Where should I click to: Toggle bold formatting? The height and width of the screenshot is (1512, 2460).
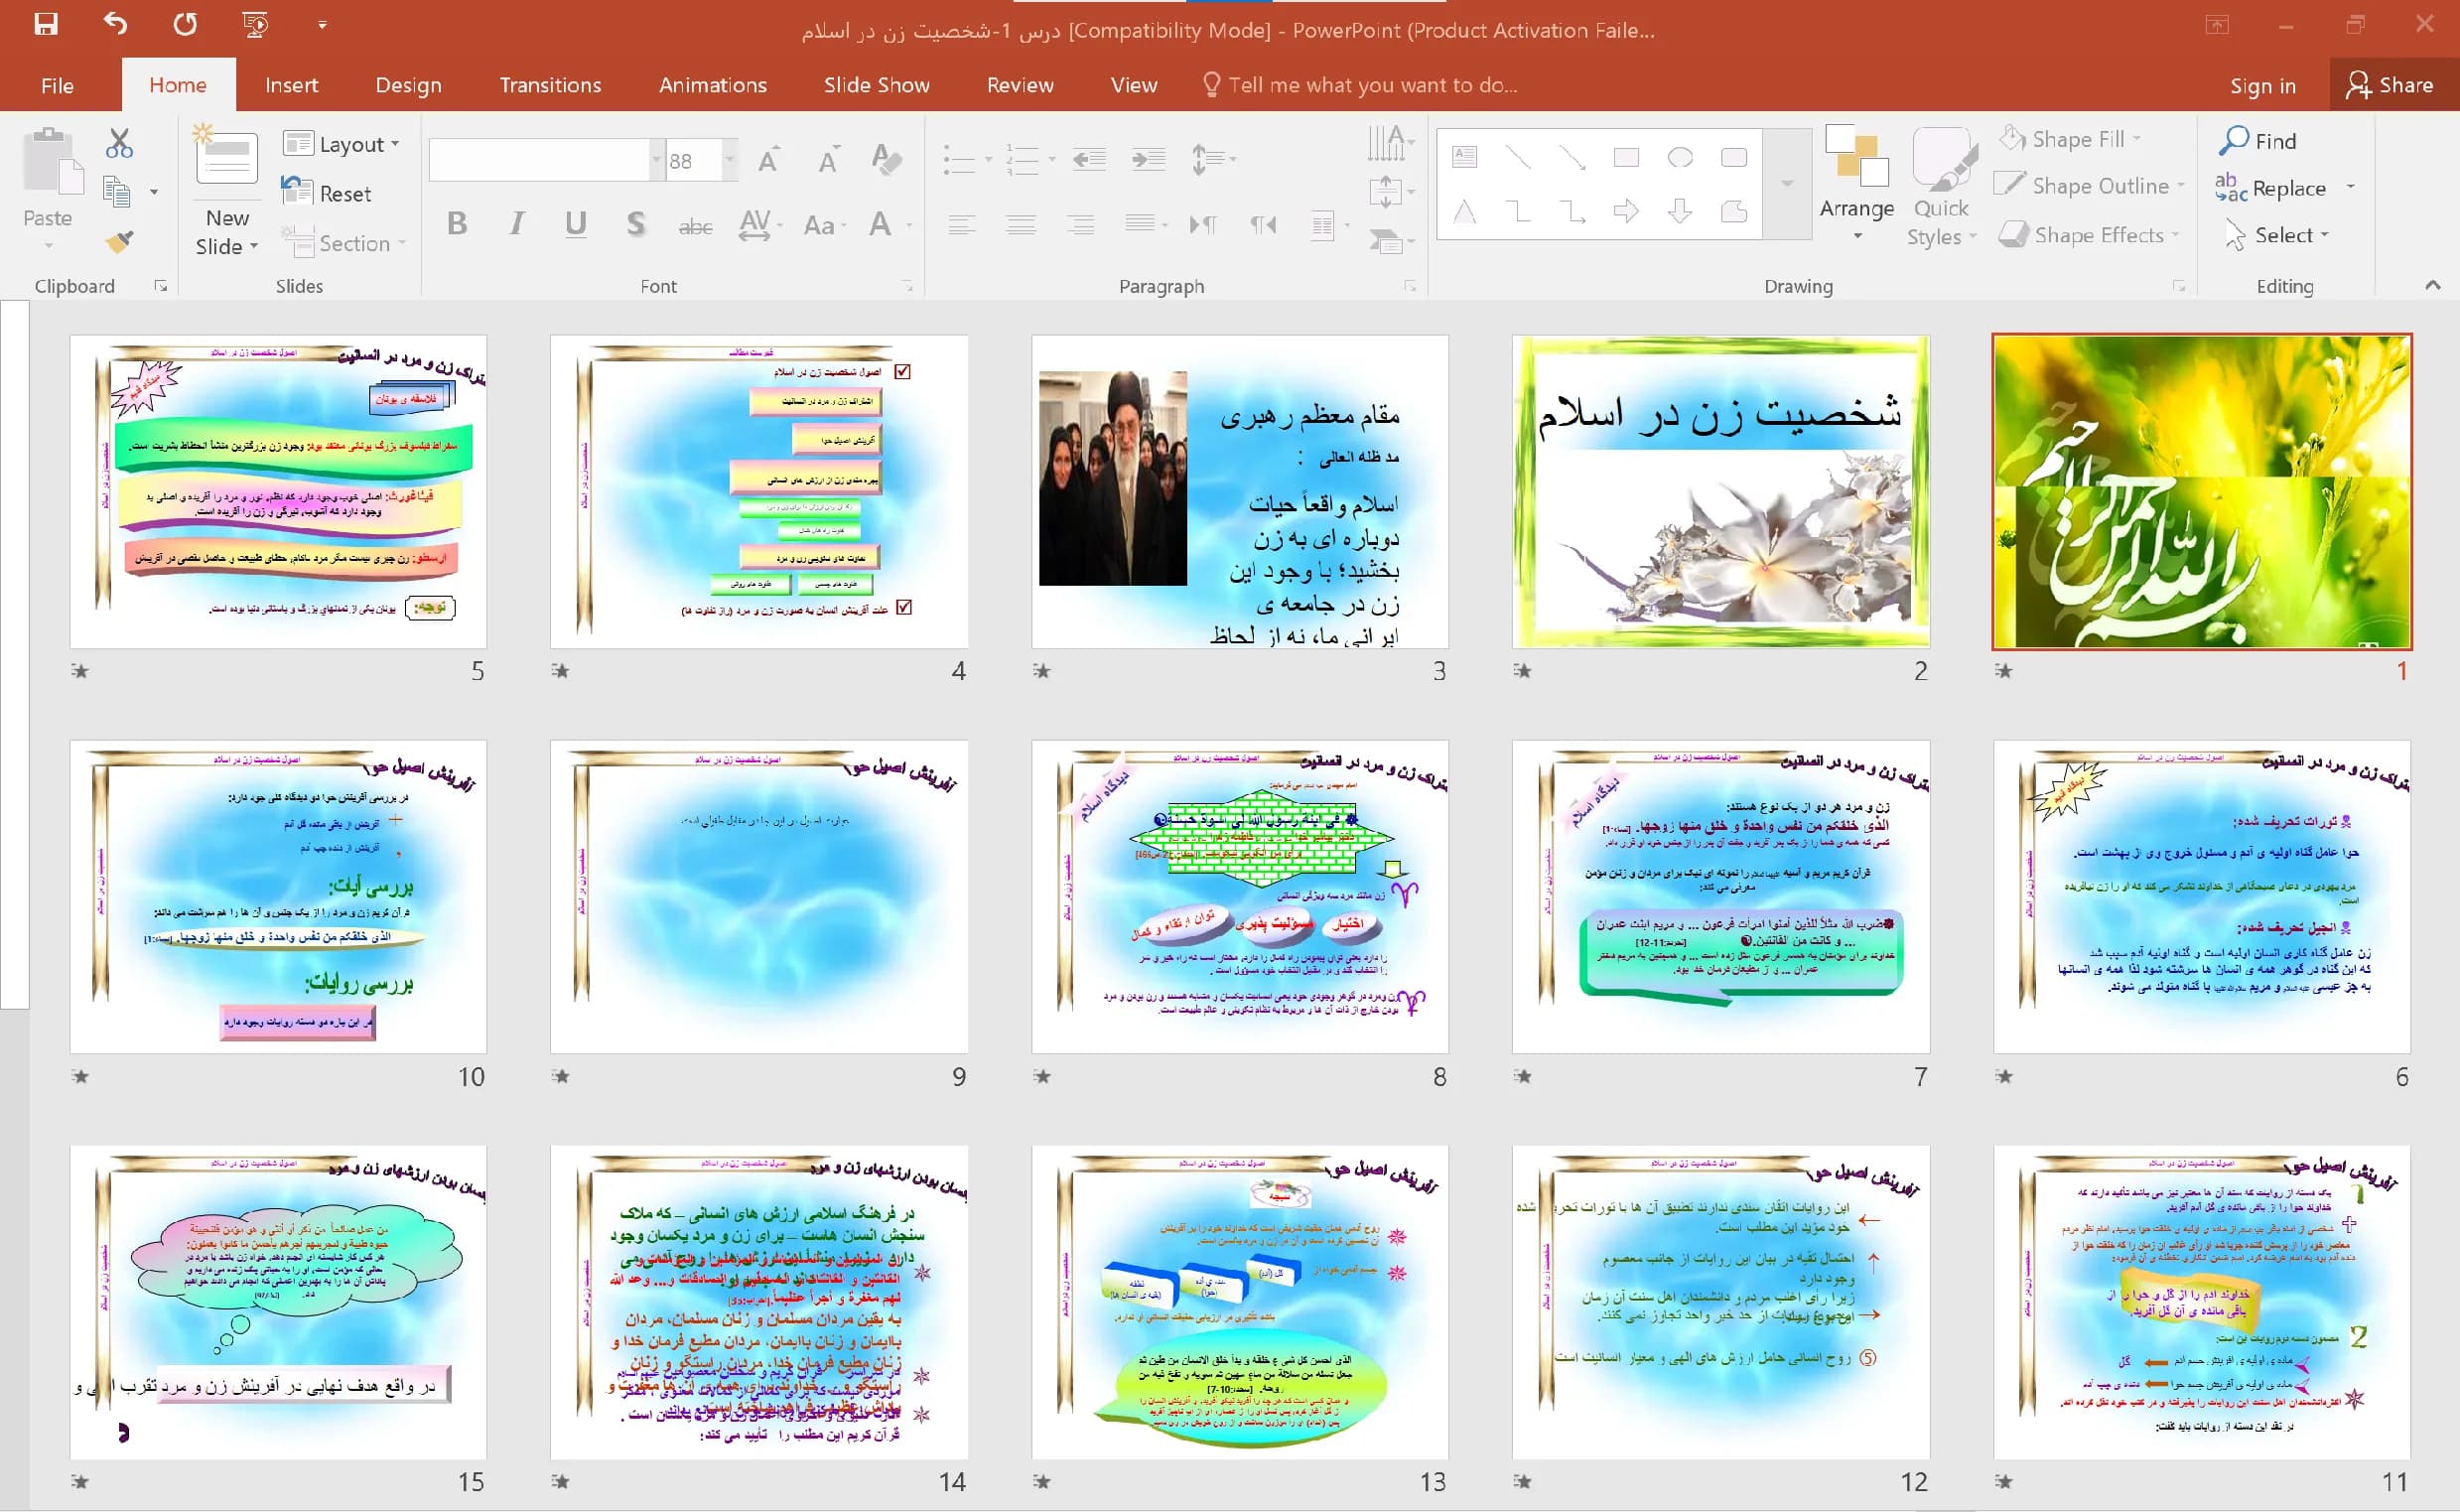coord(457,224)
